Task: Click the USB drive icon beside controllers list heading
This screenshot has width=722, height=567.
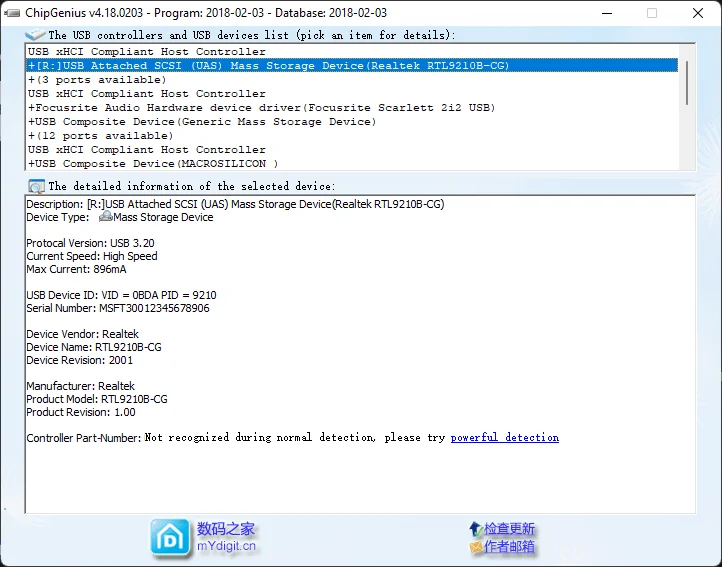Action: 35,35
